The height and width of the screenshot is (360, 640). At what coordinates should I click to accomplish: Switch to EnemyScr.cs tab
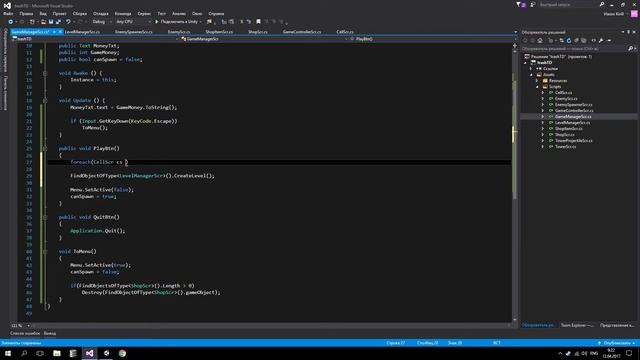coord(179,32)
